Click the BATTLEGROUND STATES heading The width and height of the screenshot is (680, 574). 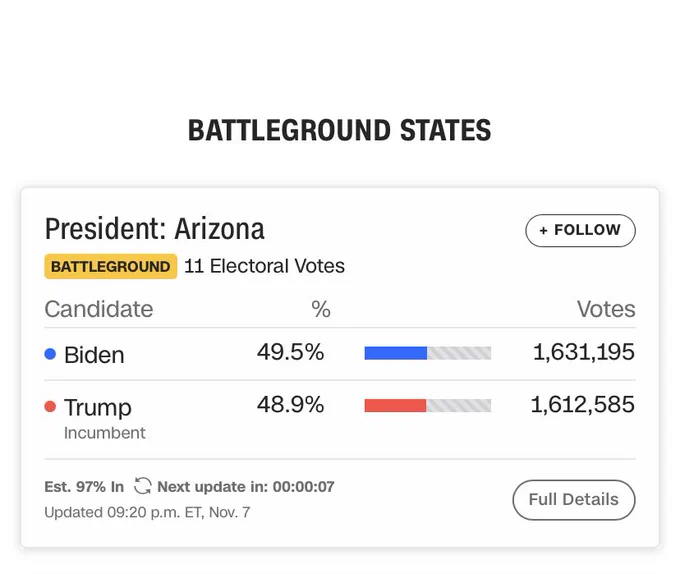(x=340, y=130)
